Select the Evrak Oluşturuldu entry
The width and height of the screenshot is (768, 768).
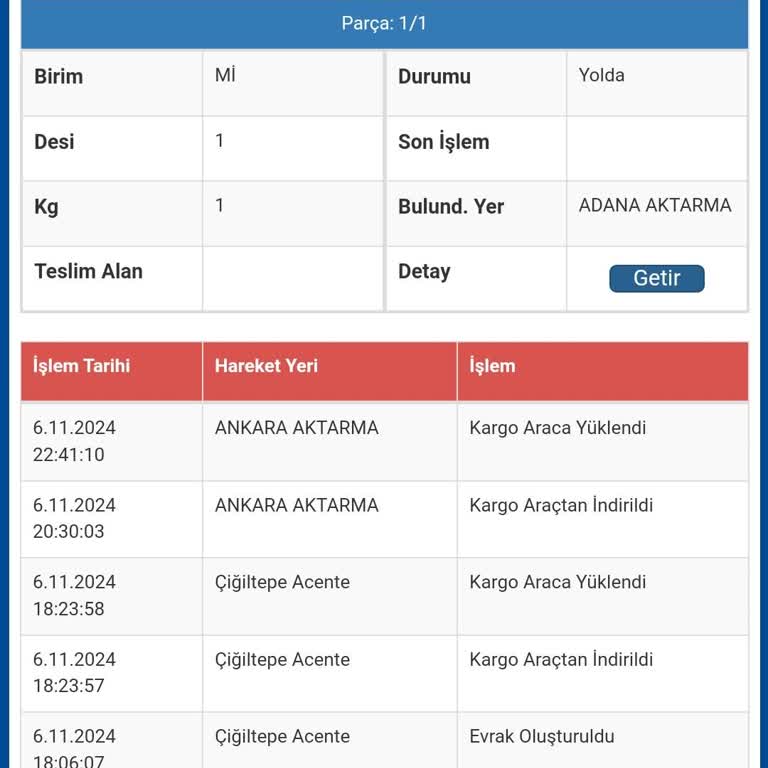click(542, 737)
